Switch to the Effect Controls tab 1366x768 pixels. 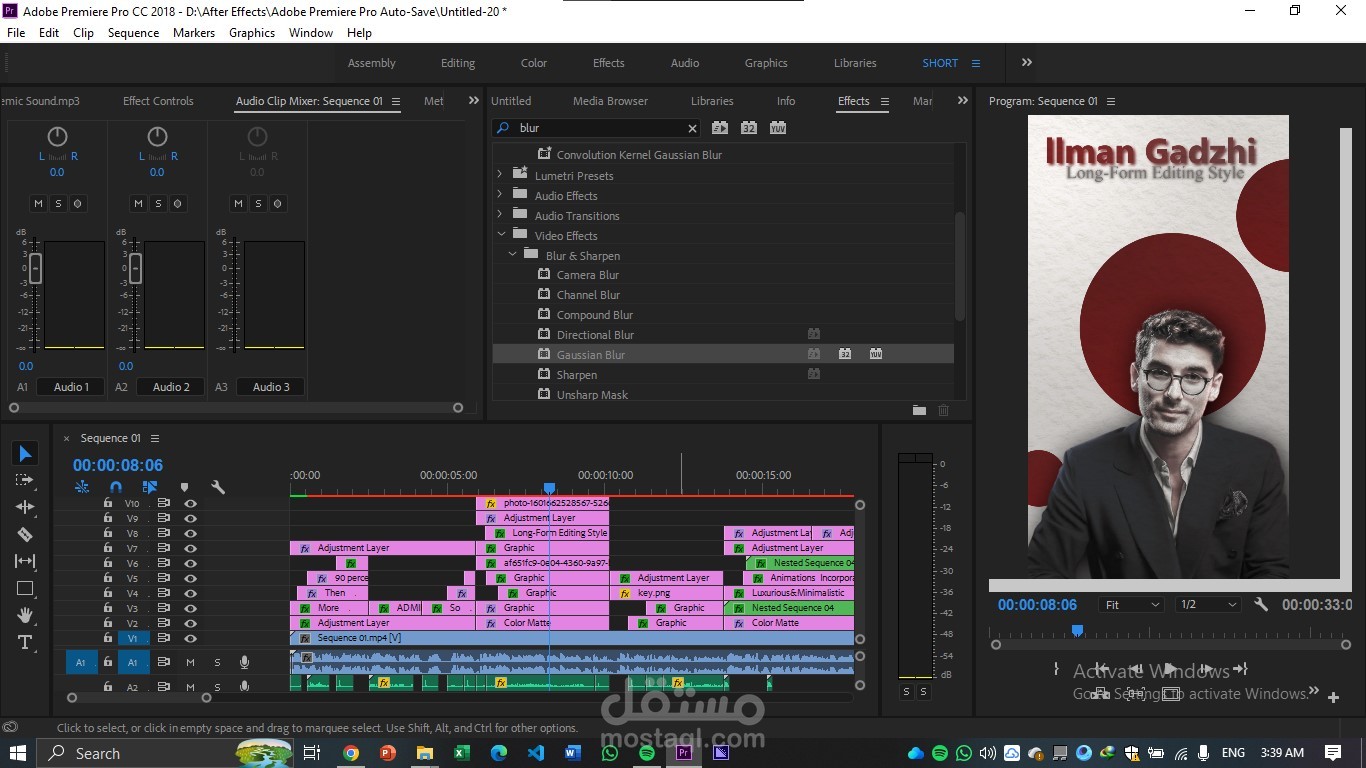[158, 101]
